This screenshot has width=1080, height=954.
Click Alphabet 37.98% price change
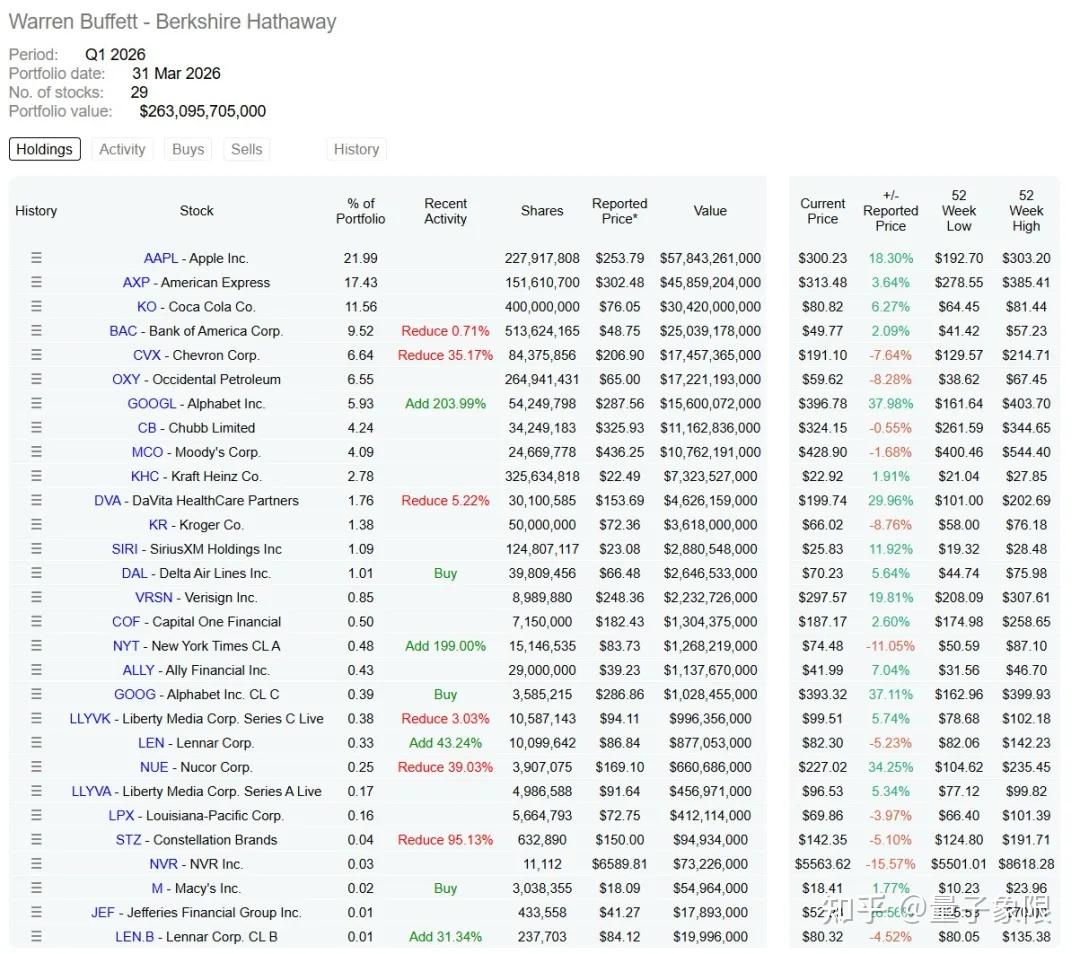[x=890, y=404]
